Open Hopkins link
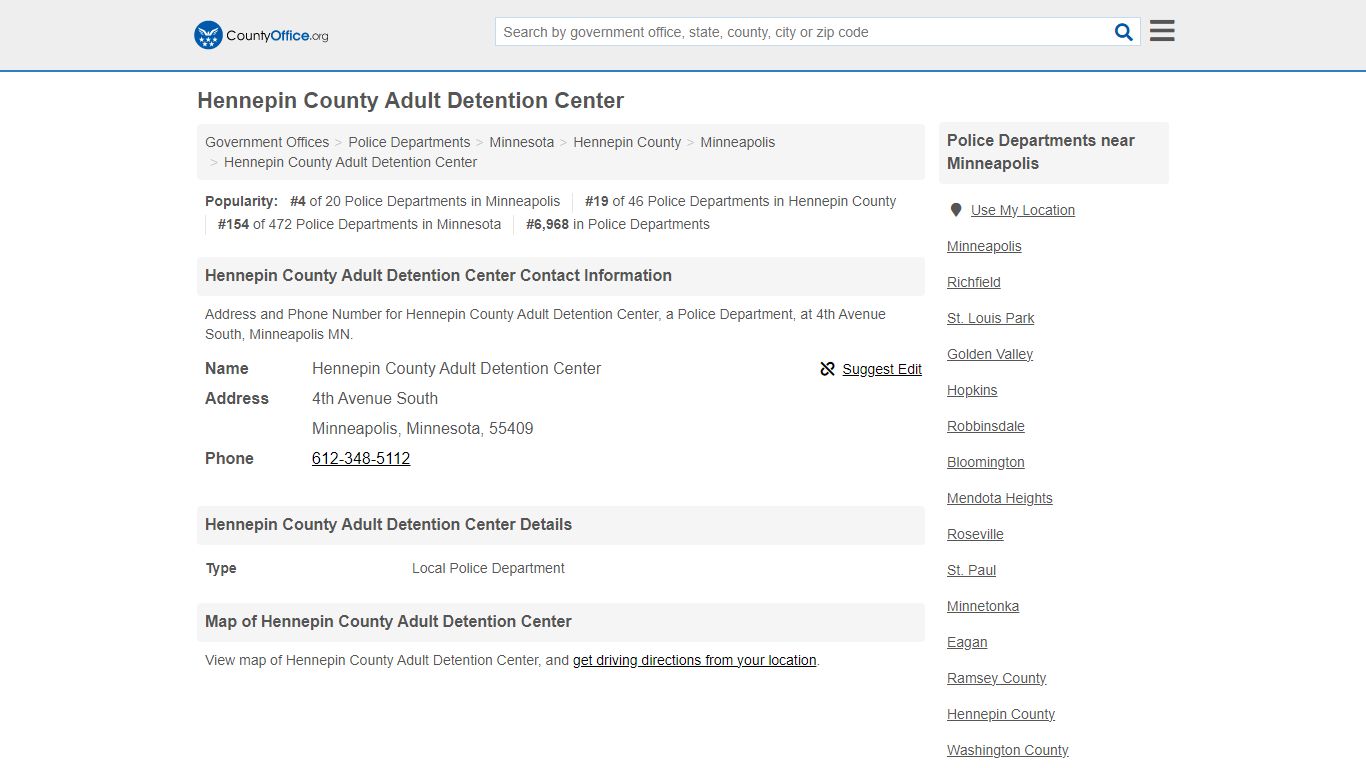This screenshot has height=768, width=1366. point(972,390)
